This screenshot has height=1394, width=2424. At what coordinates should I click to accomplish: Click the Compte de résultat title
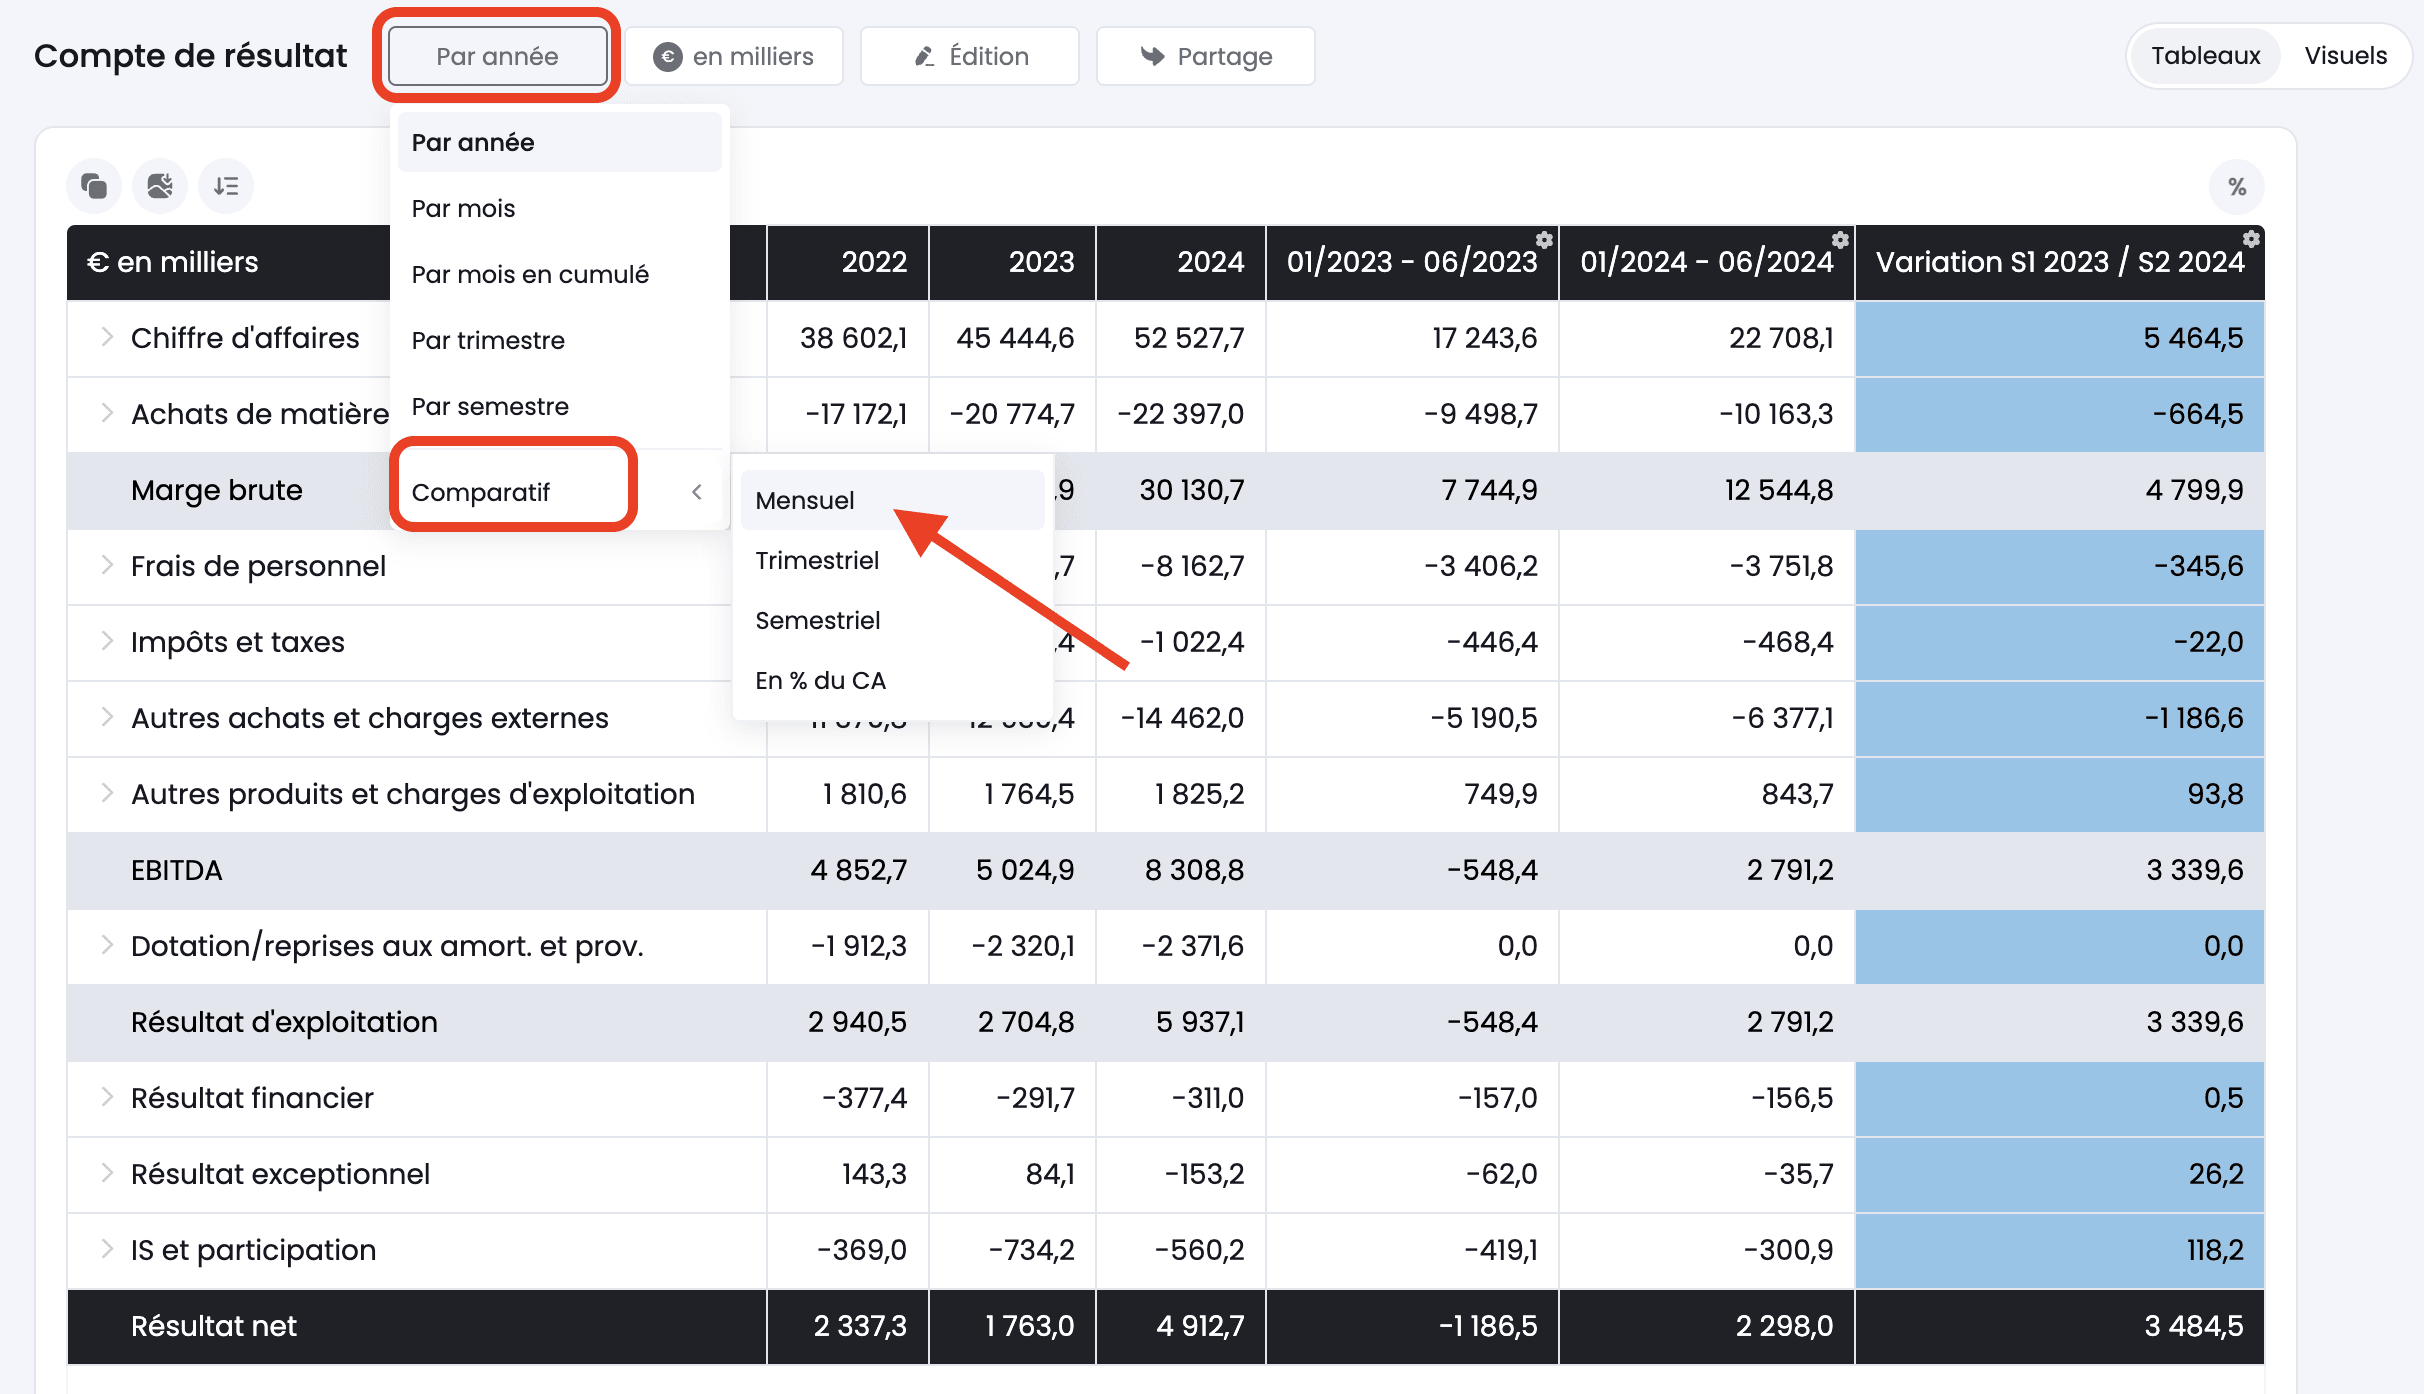click(191, 56)
